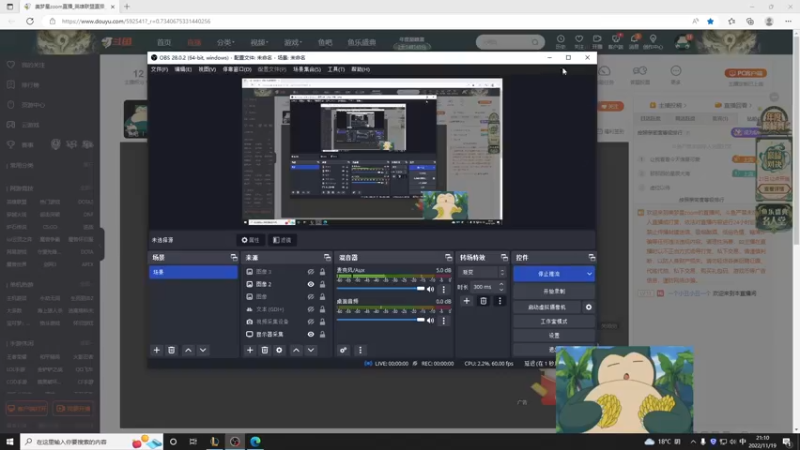Pop out the Audio Mixer dock icon
800x450 pixels.
pyautogui.click(x=448, y=258)
